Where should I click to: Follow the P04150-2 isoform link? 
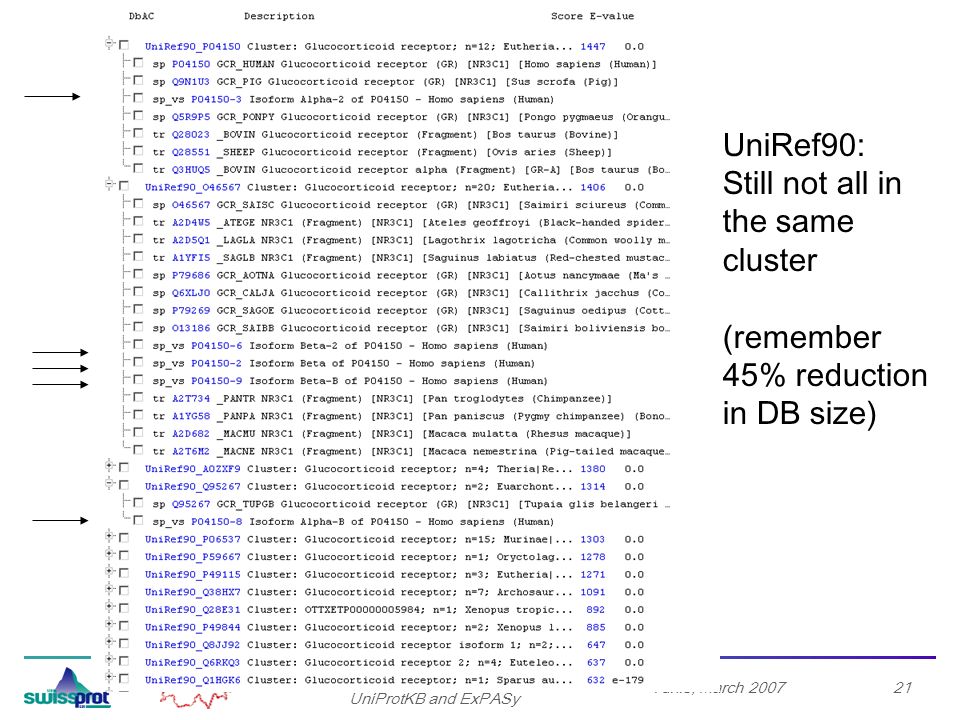[216, 364]
